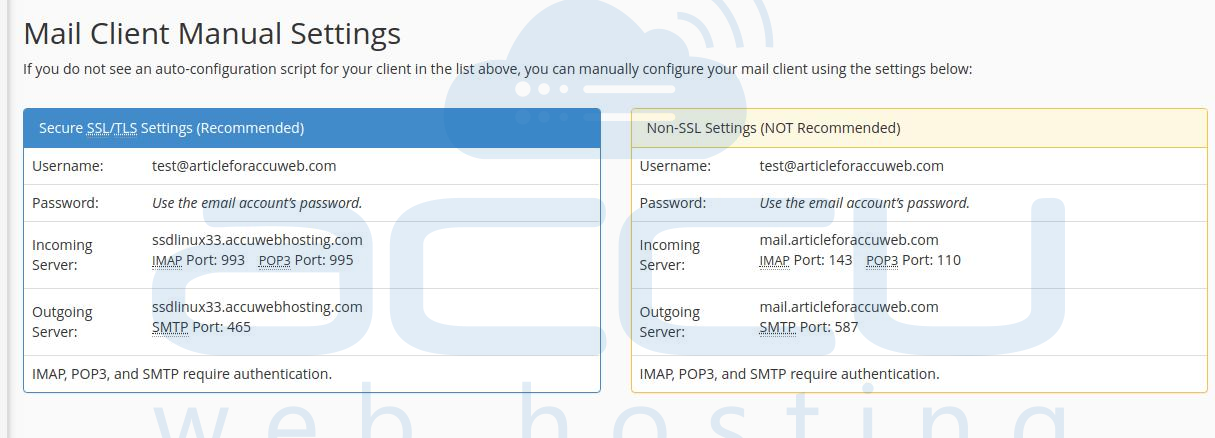Click Password label in Non-SSL panel
Image resolution: width=1215 pixels, height=438 pixels.
point(673,203)
